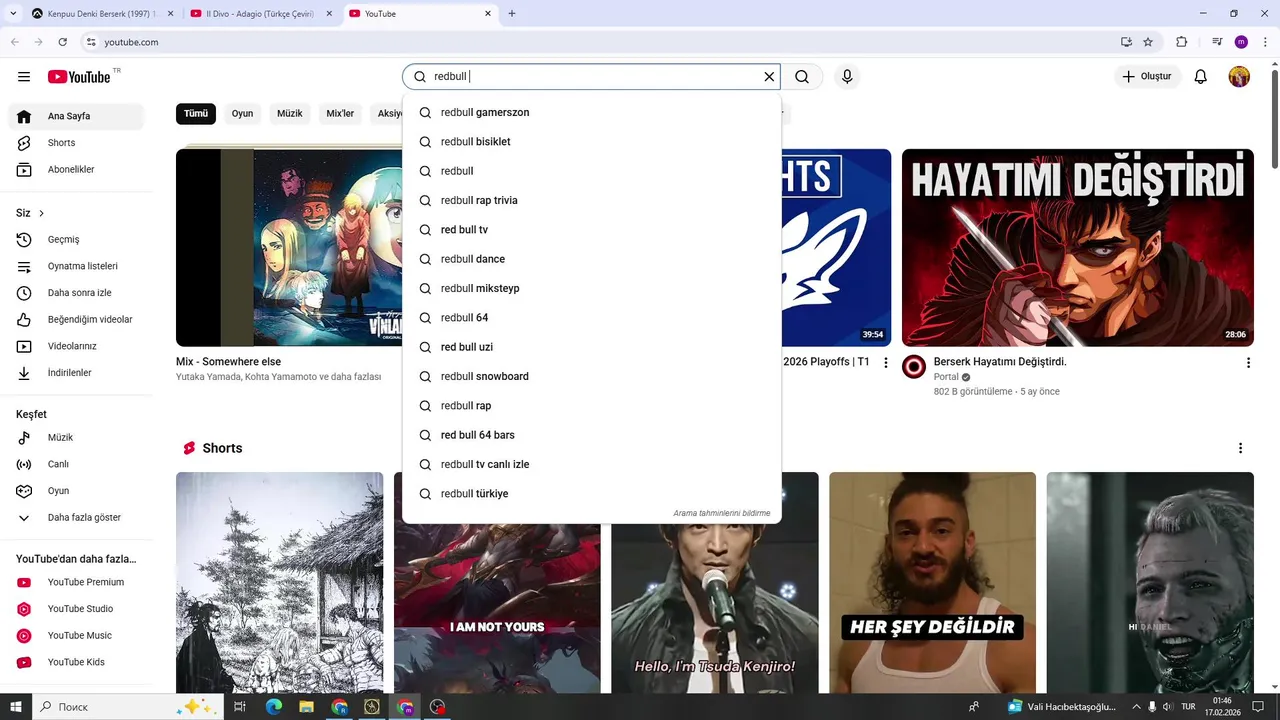Open the notifications bell

(1201, 77)
